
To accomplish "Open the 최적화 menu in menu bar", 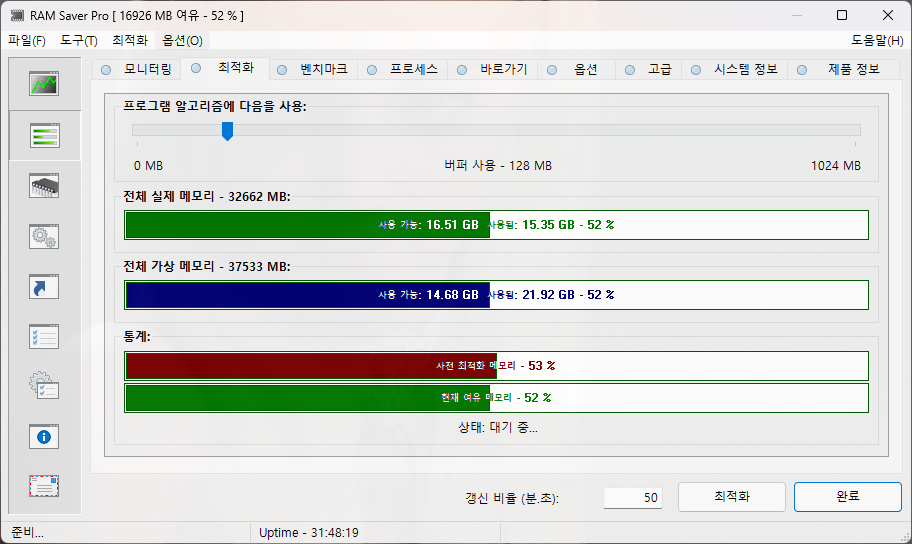I will (x=130, y=41).
